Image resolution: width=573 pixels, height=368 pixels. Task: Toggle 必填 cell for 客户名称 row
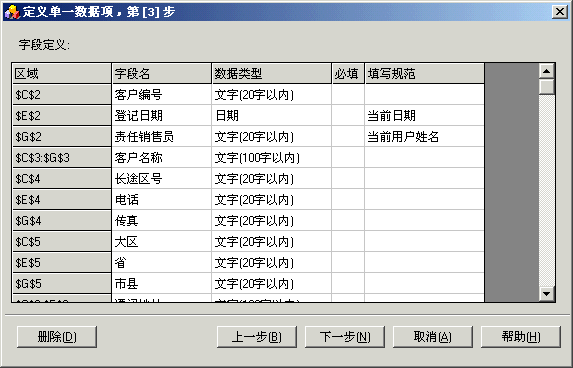[x=348, y=158]
